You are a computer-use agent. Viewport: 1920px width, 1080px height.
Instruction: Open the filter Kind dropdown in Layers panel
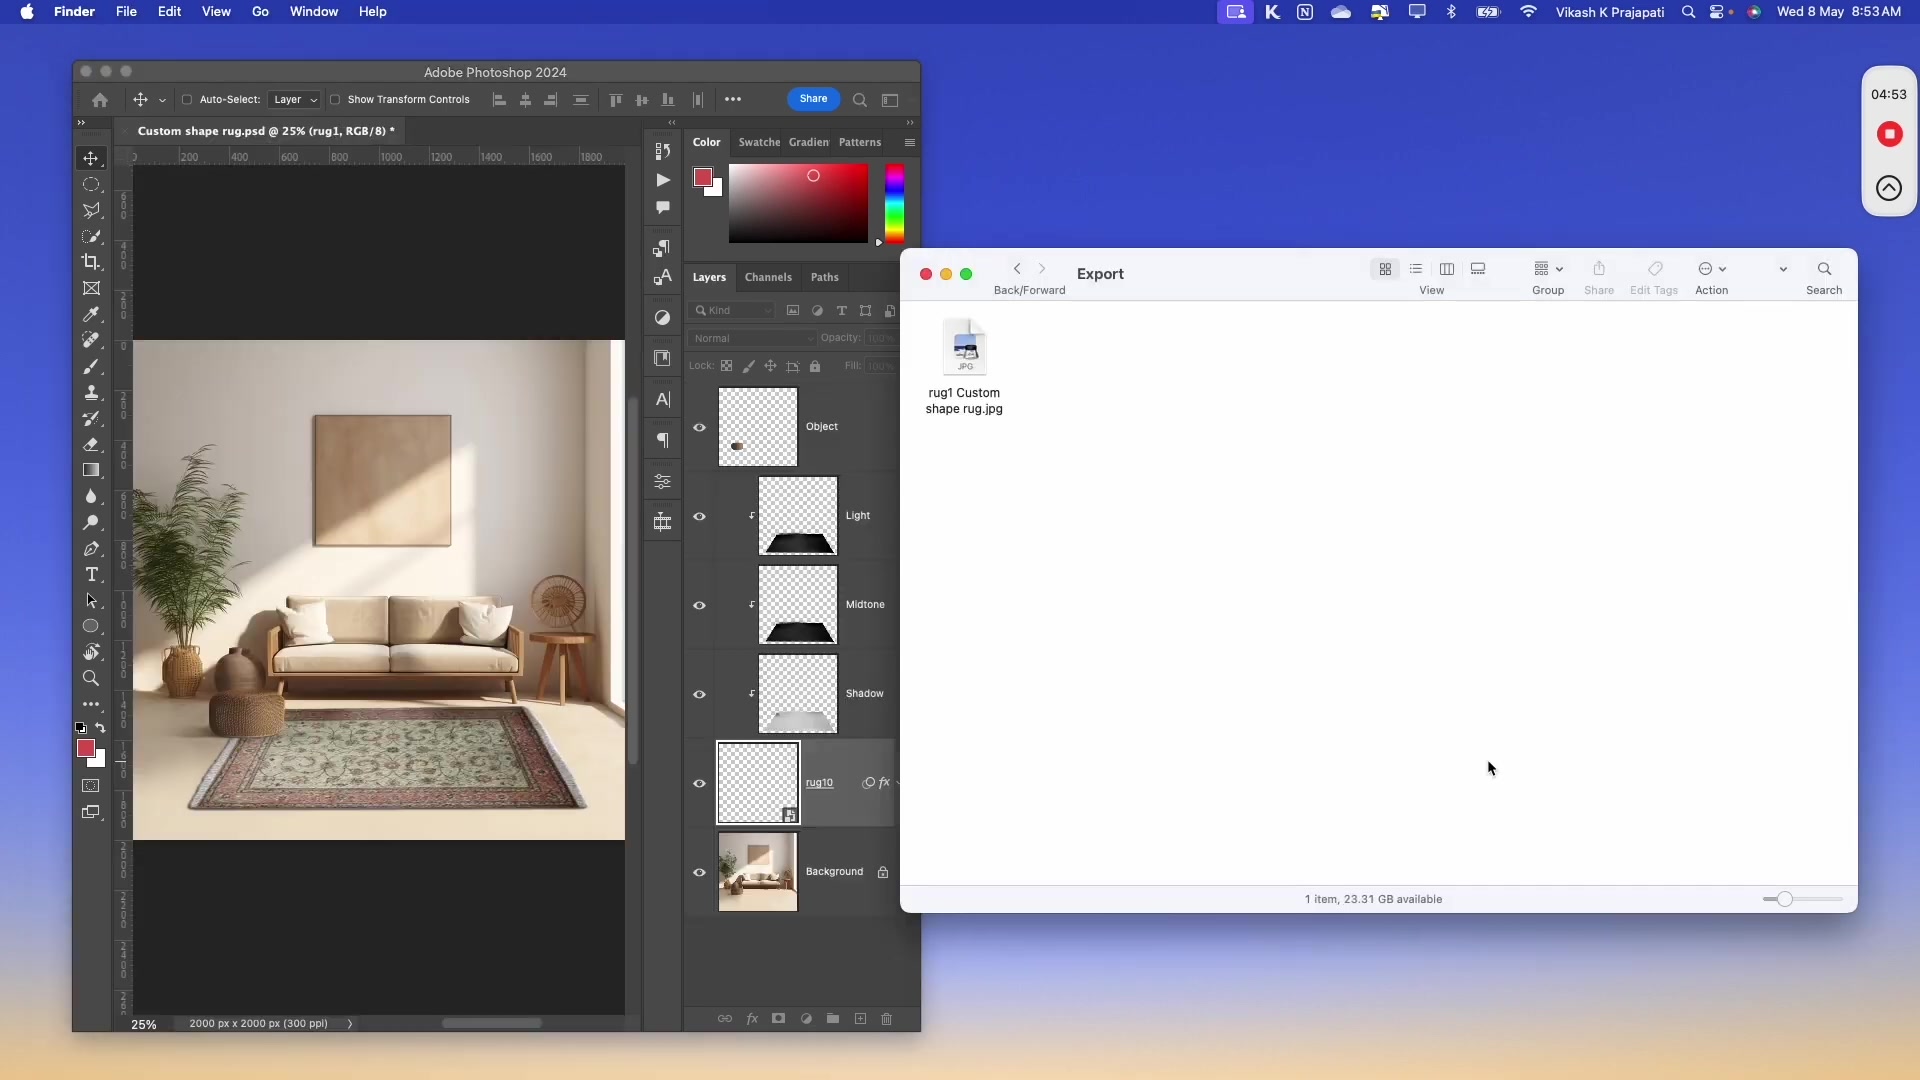[x=731, y=310]
